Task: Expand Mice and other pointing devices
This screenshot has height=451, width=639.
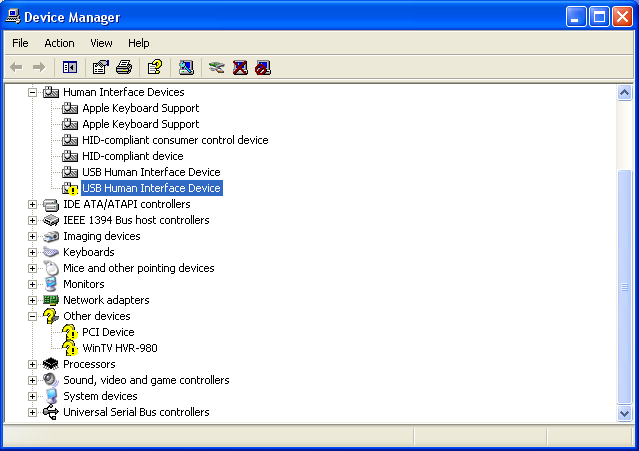Action: (32, 268)
